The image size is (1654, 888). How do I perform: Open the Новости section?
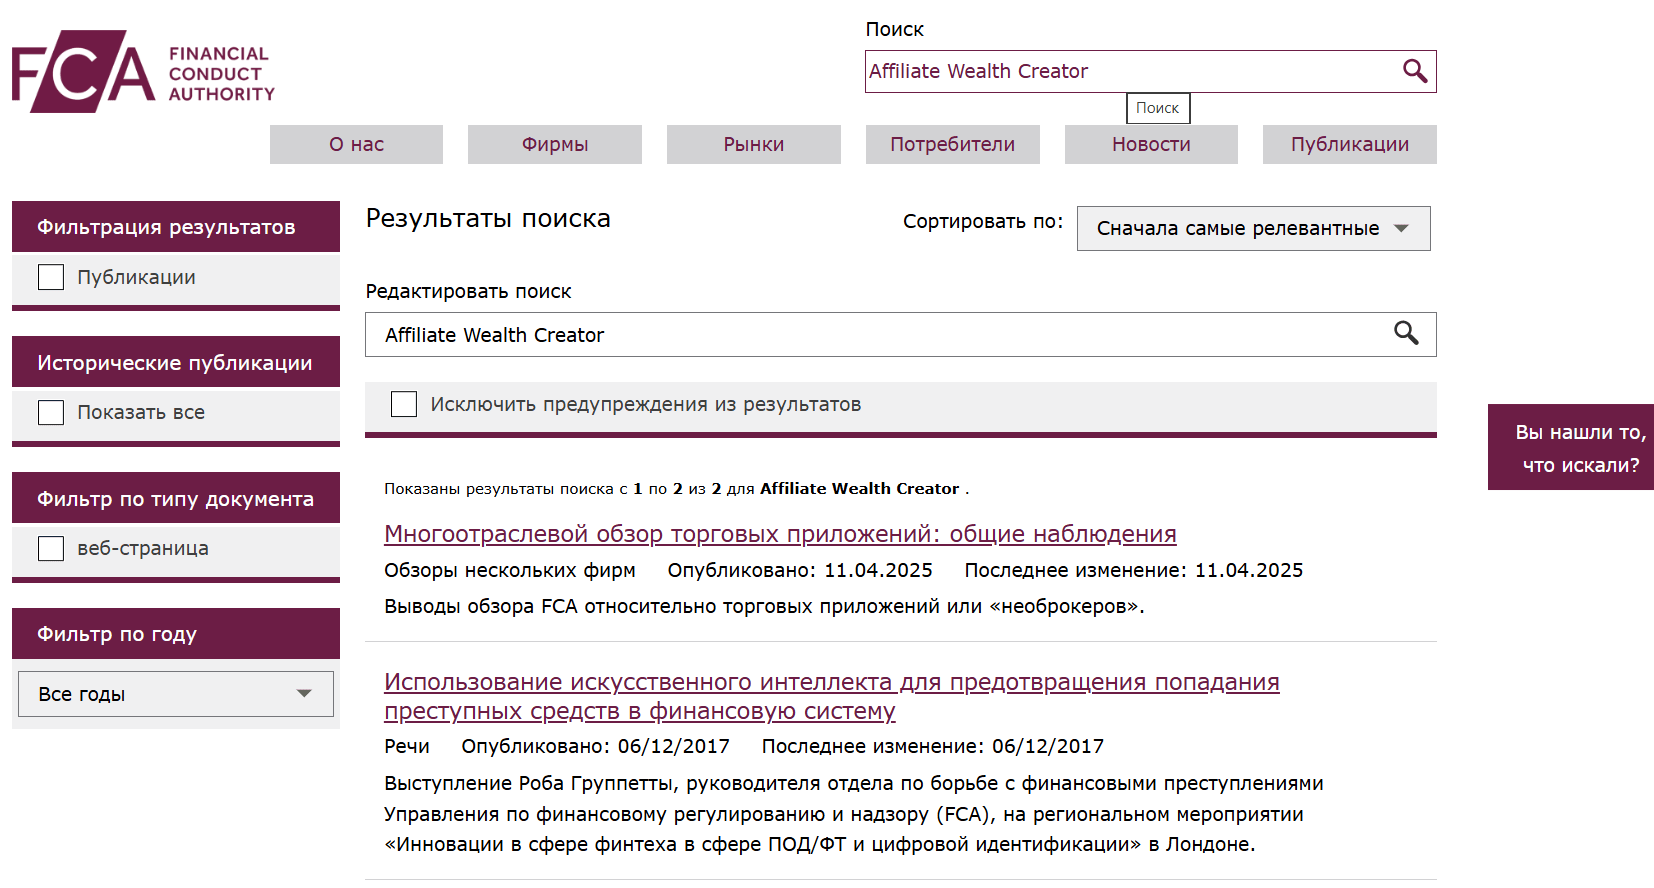pos(1151,144)
